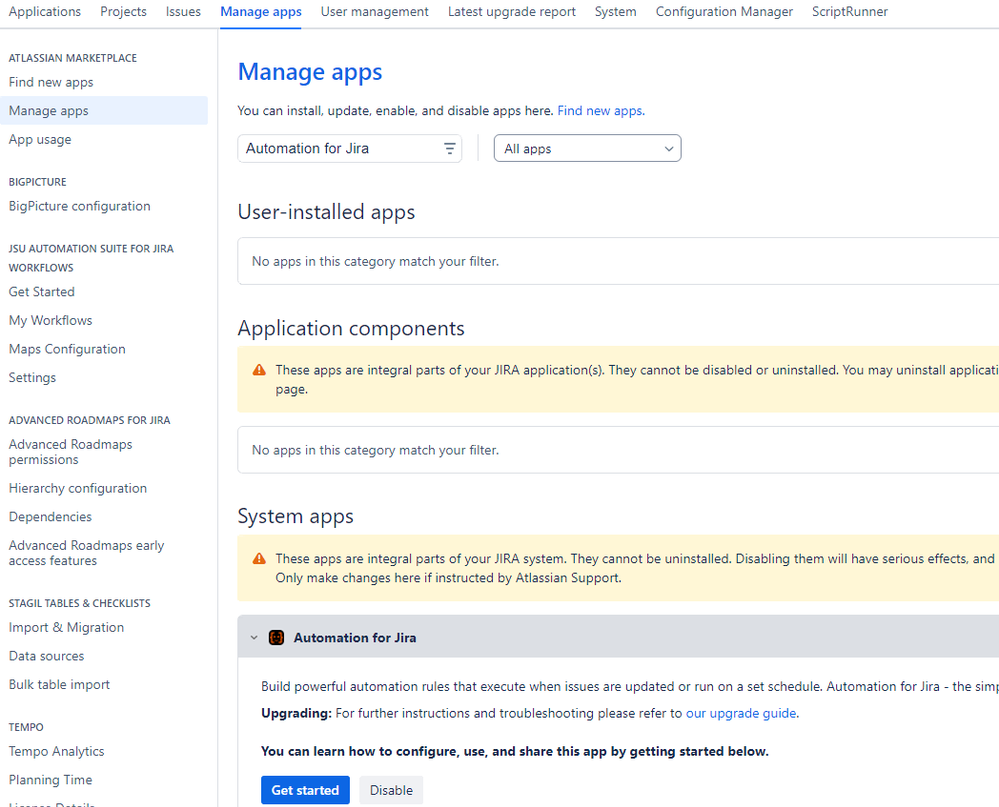
Task: Click the filter icon in the search box
Action: (x=449, y=148)
